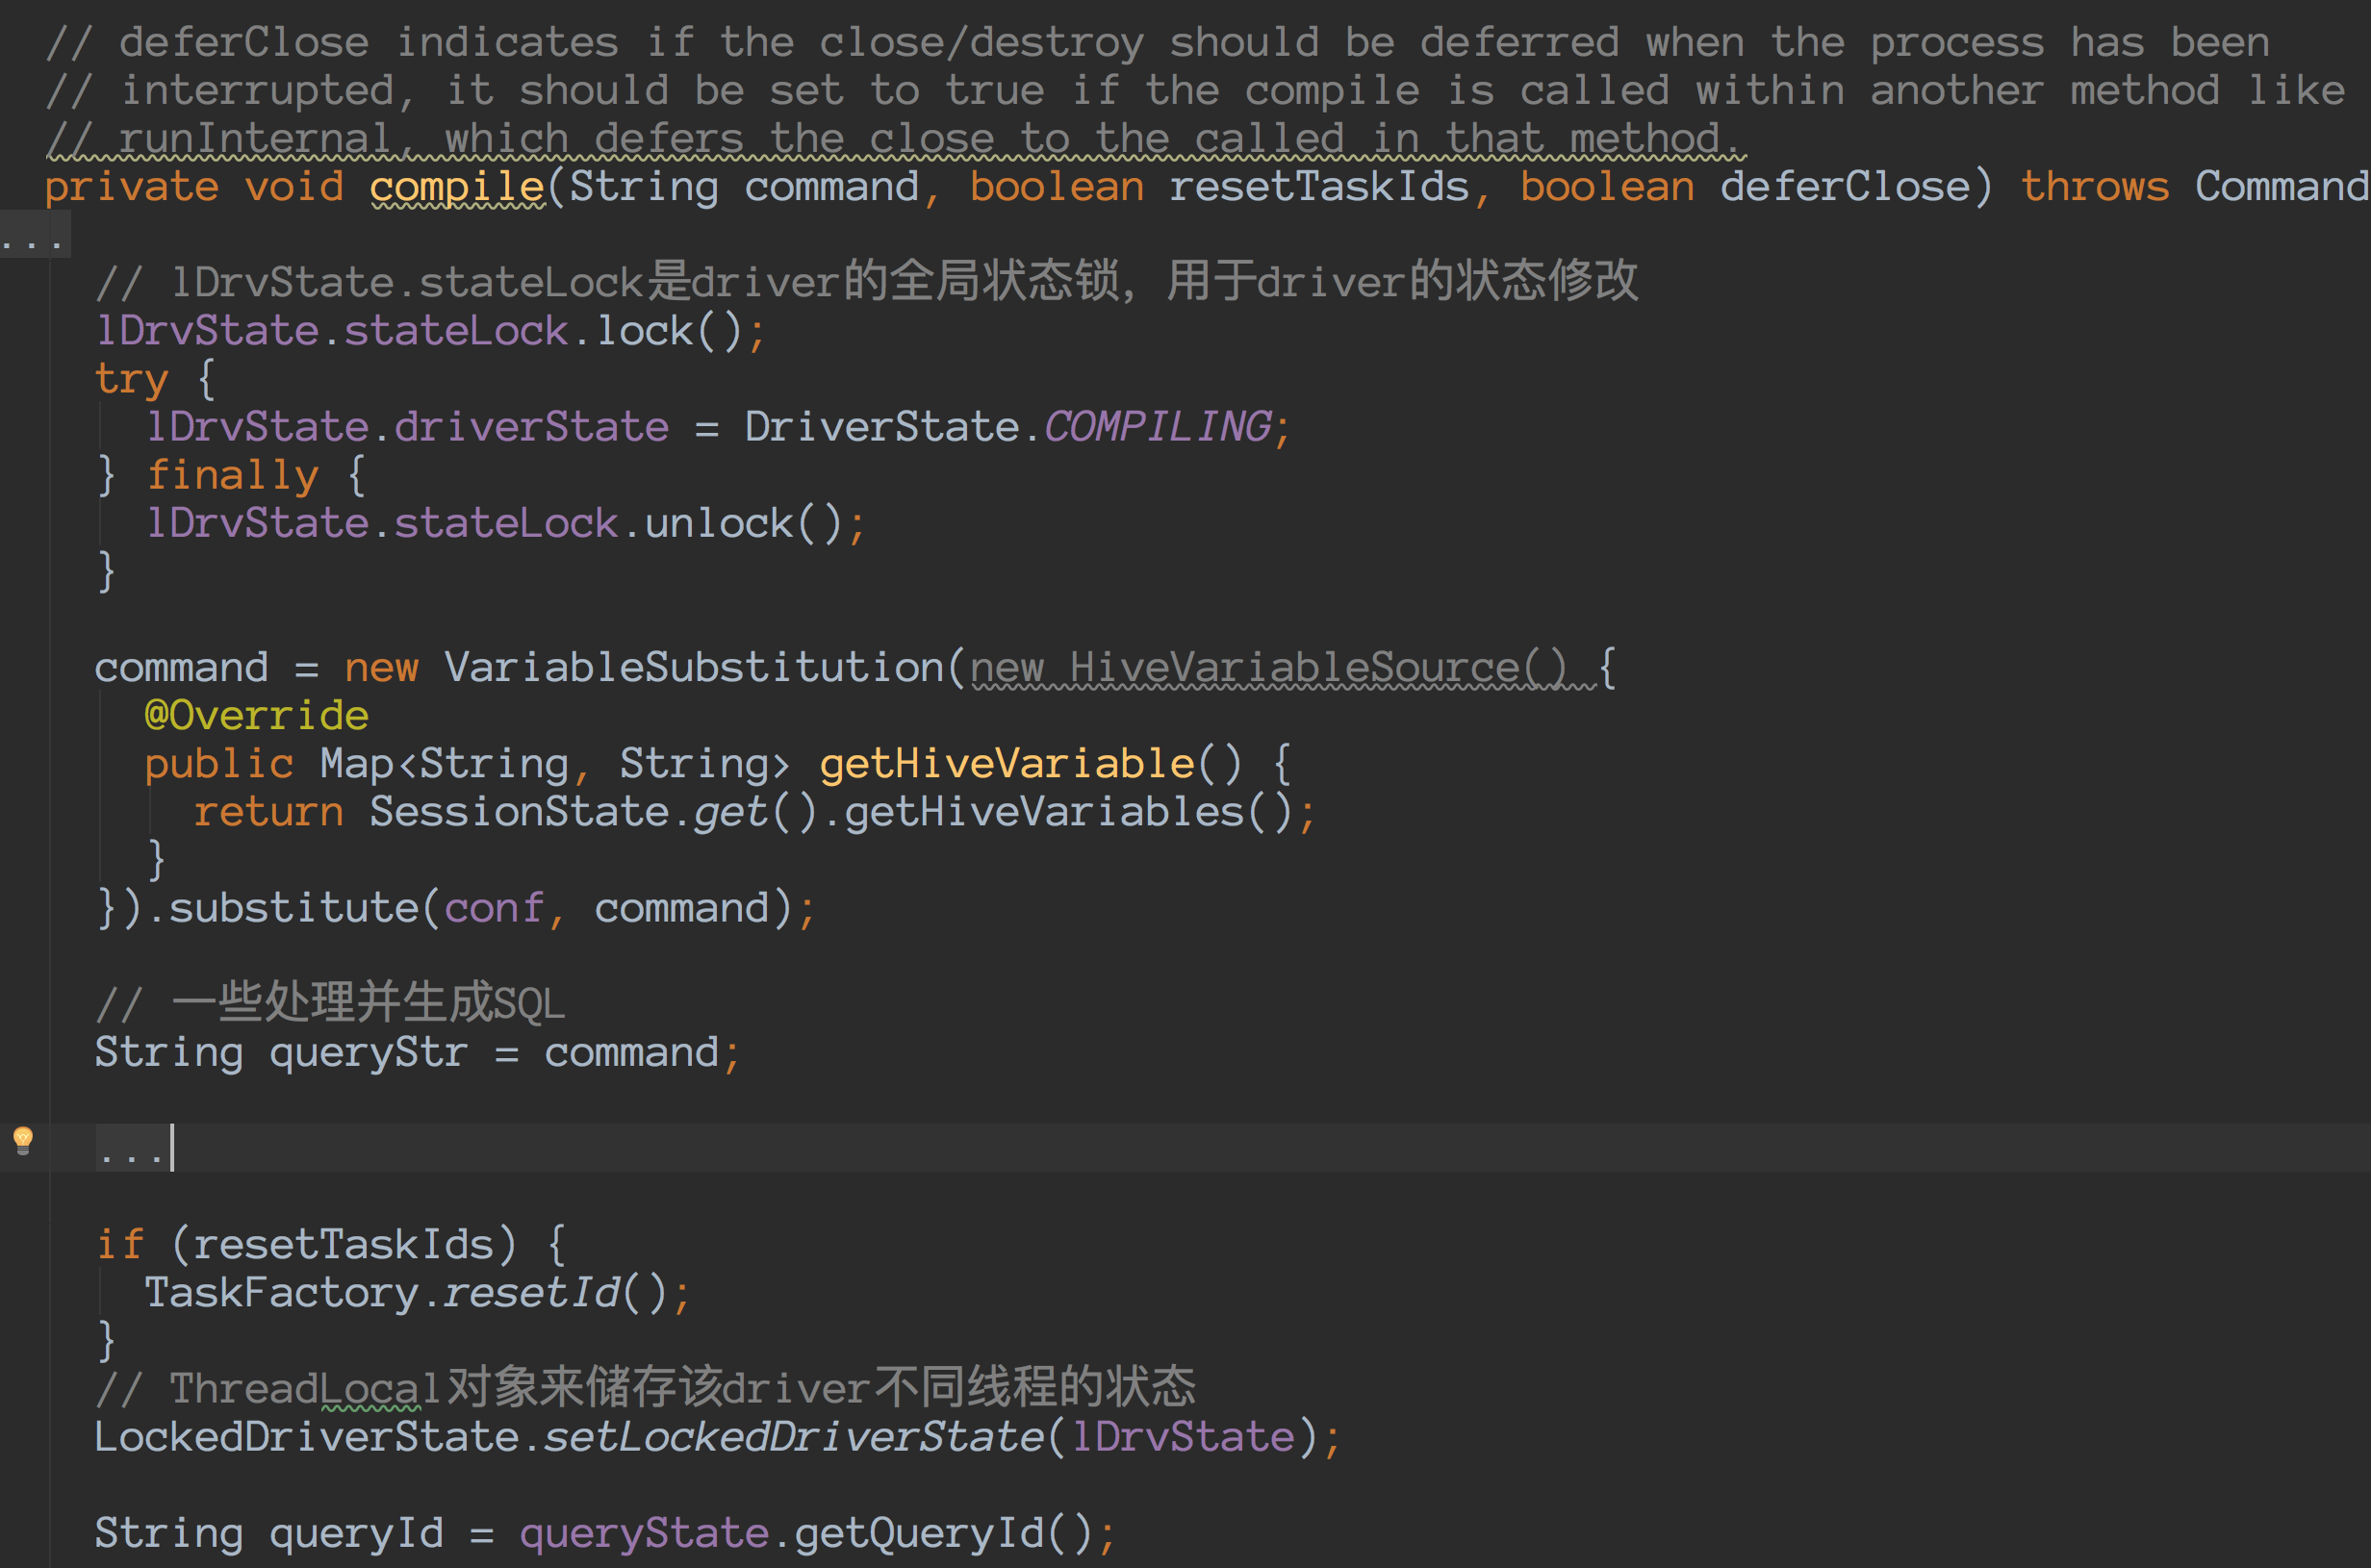Click the queryStr variable declaration
This screenshot has height=1568, width=2371.
[368, 1052]
